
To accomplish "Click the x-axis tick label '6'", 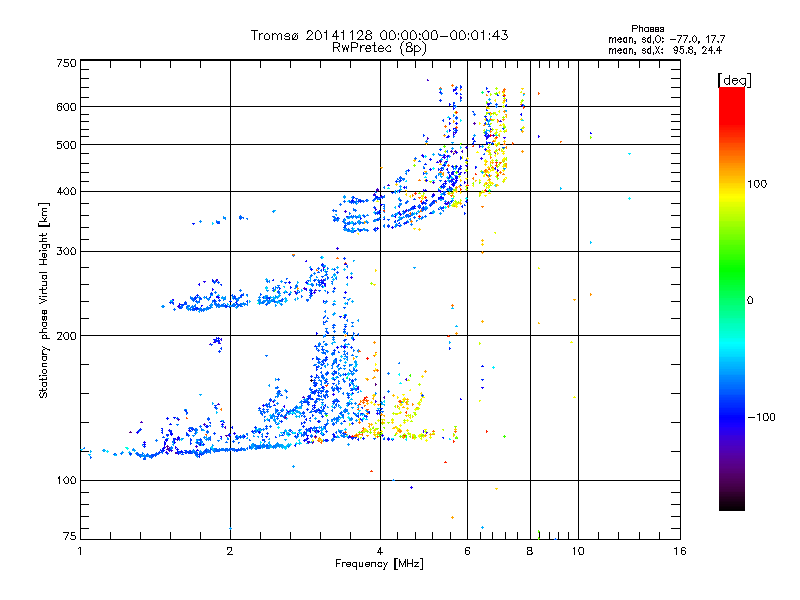I will point(467,551).
